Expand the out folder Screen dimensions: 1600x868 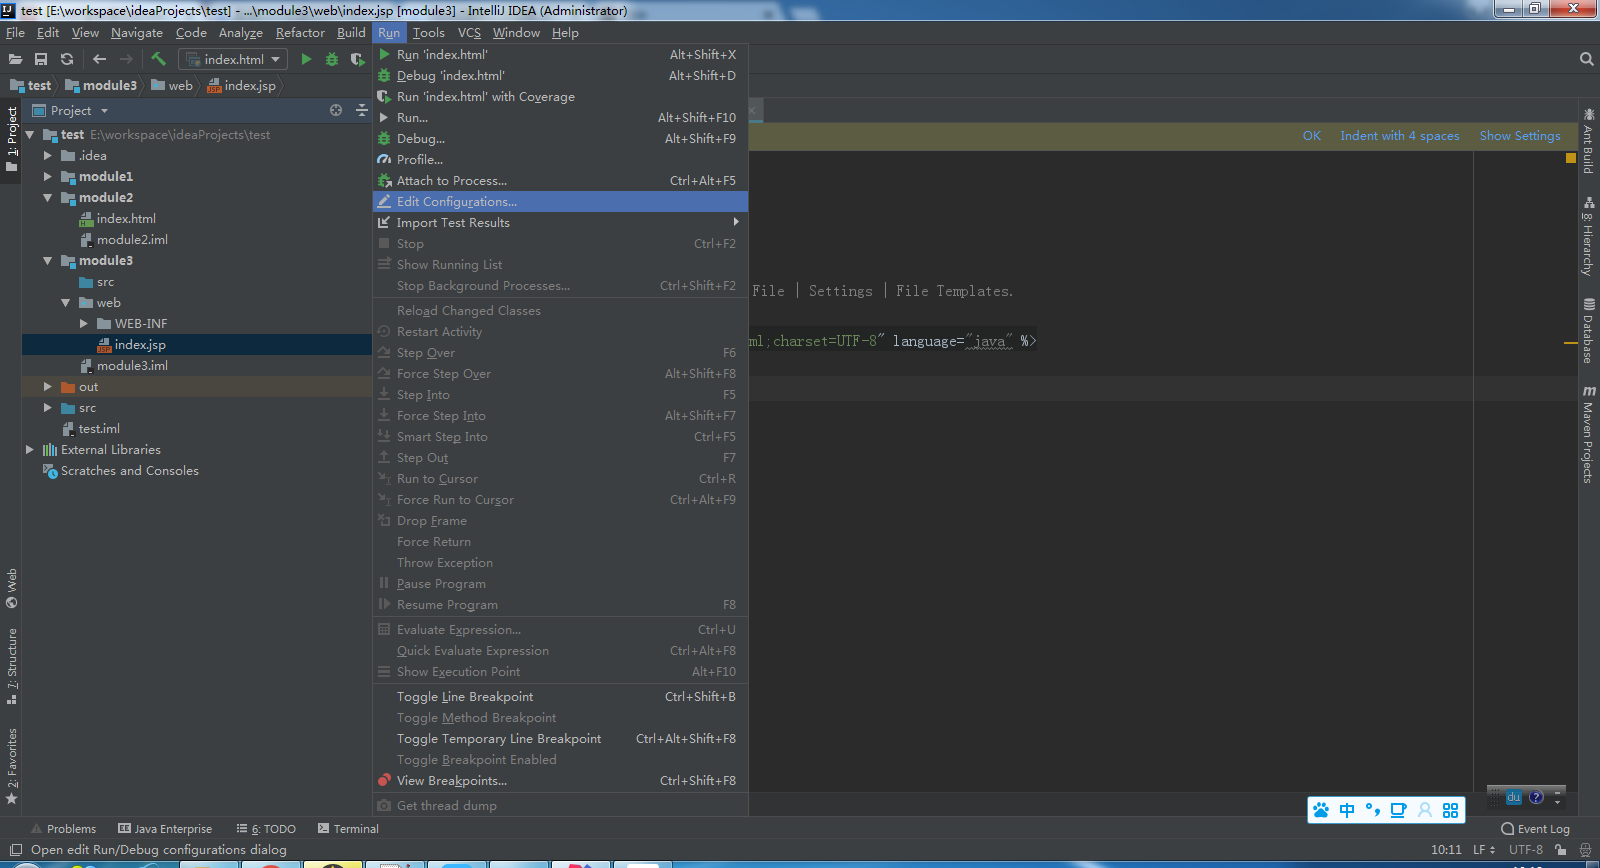[x=47, y=387]
